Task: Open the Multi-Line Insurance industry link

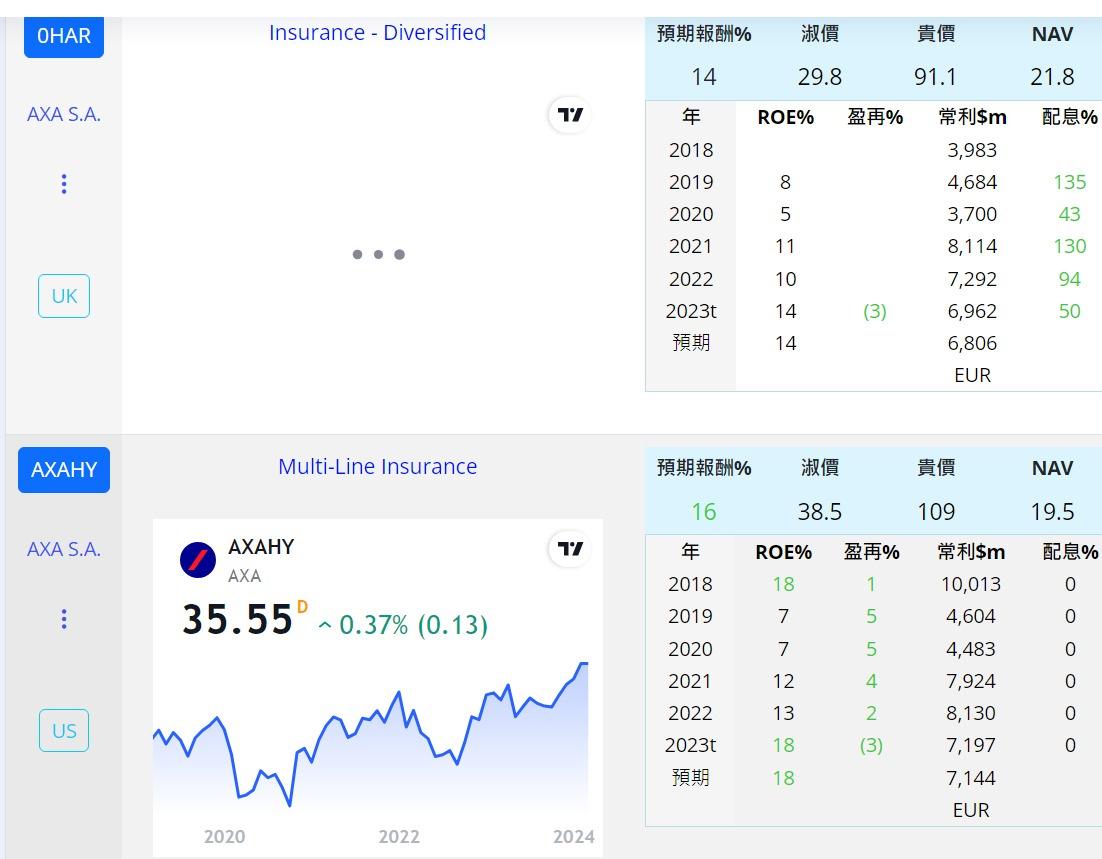Action: [x=377, y=466]
